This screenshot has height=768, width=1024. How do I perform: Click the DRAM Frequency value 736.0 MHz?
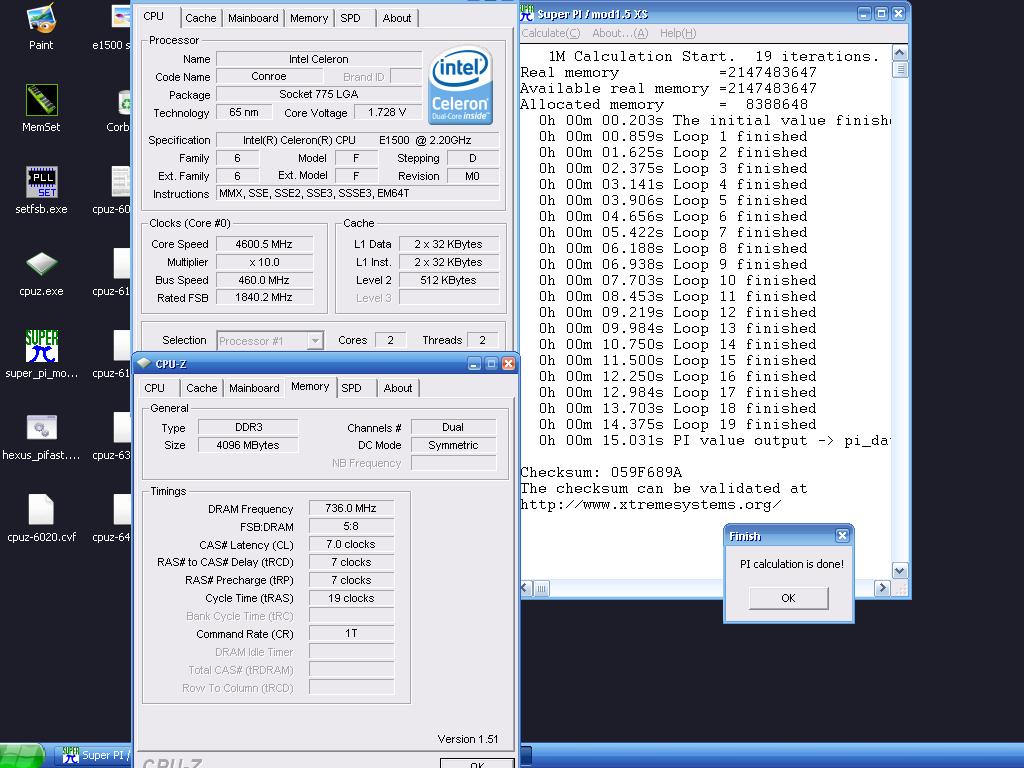point(351,508)
